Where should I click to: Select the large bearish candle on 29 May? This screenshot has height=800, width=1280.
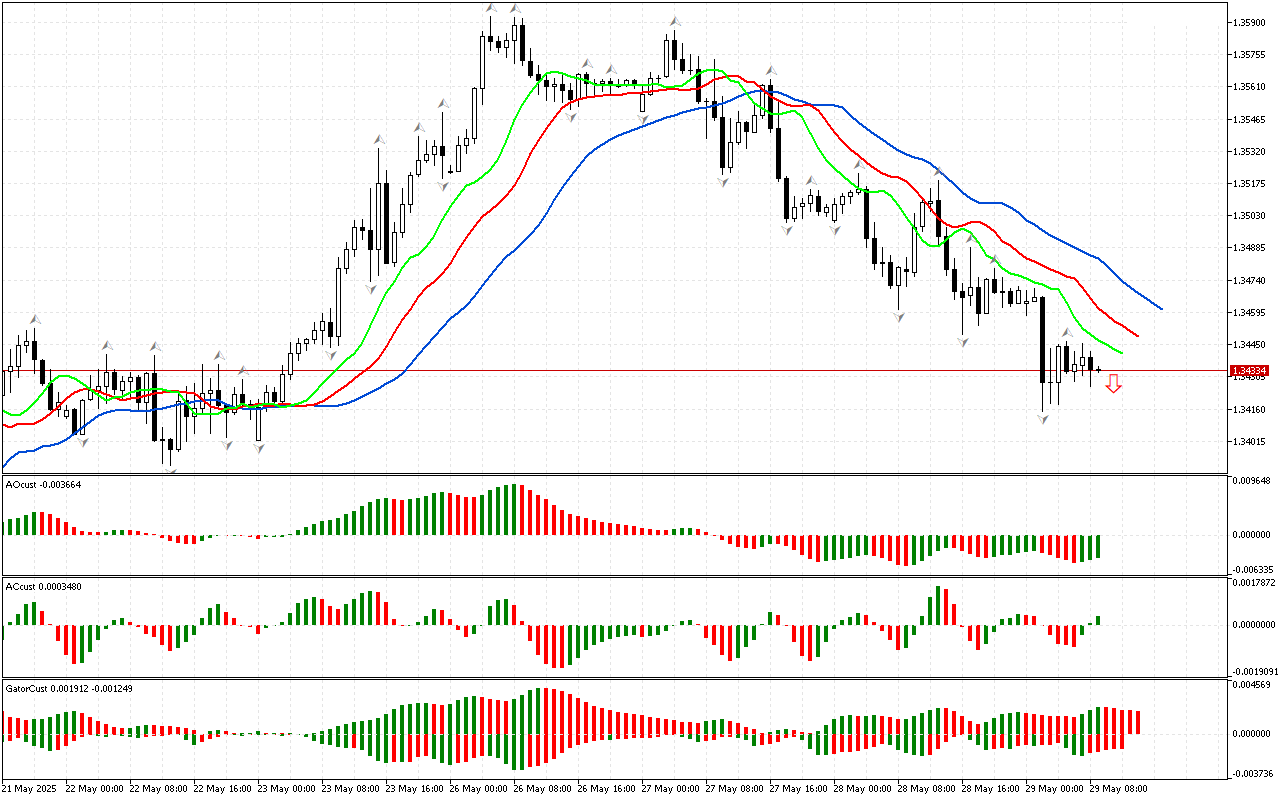coord(1043,340)
